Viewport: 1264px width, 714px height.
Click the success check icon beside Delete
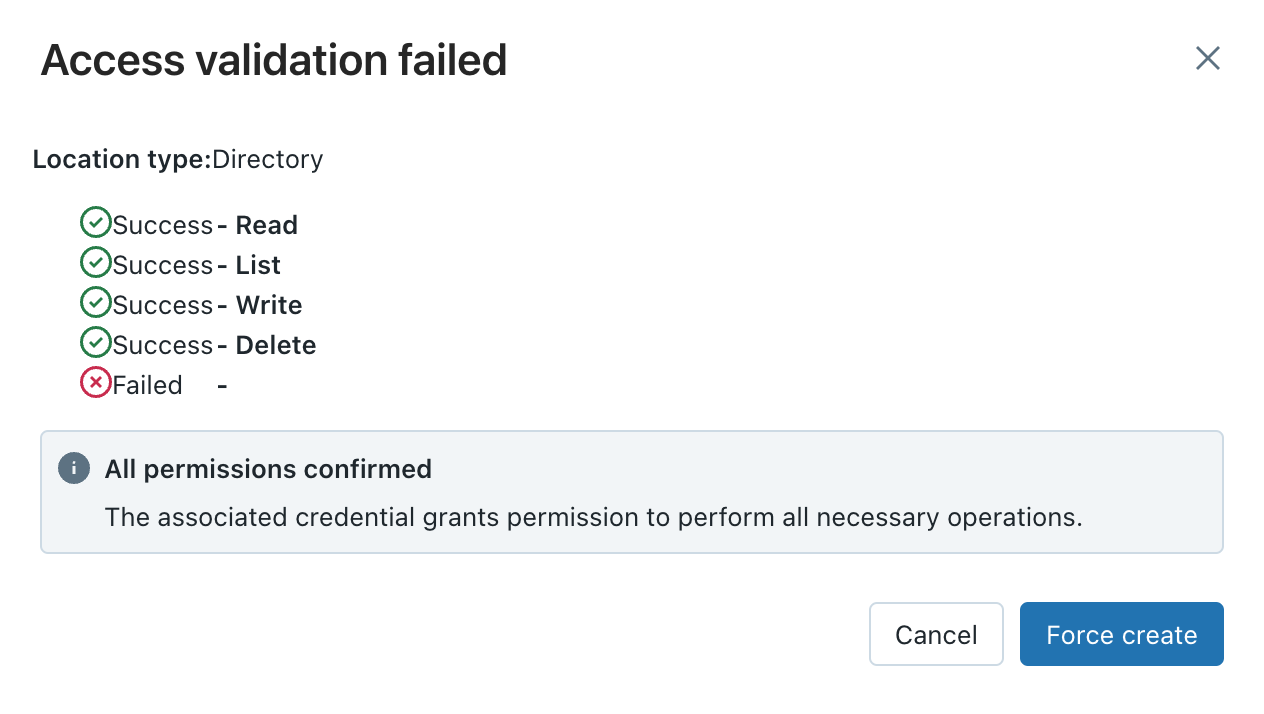pos(96,342)
